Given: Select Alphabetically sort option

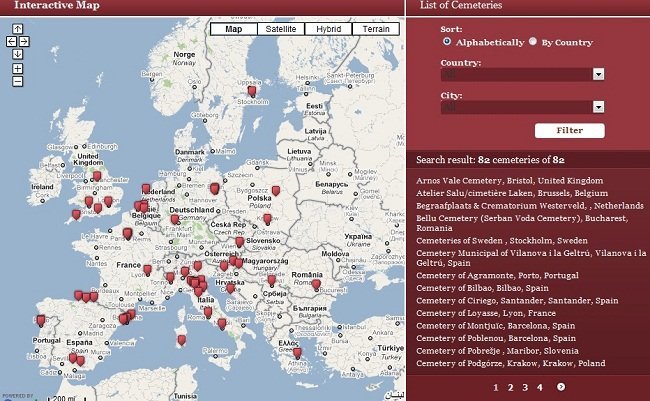Looking at the screenshot, I should coord(446,41).
